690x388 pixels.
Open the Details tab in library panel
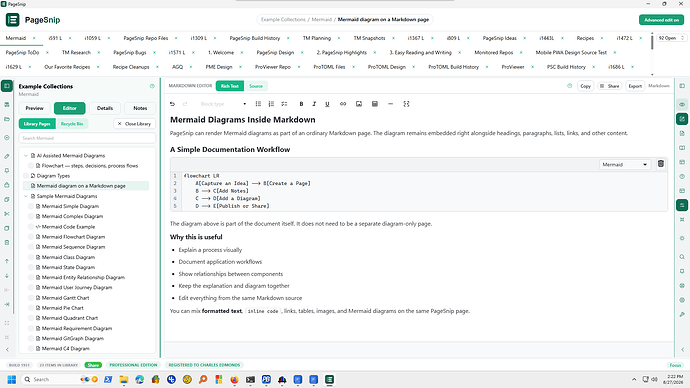[x=105, y=108]
